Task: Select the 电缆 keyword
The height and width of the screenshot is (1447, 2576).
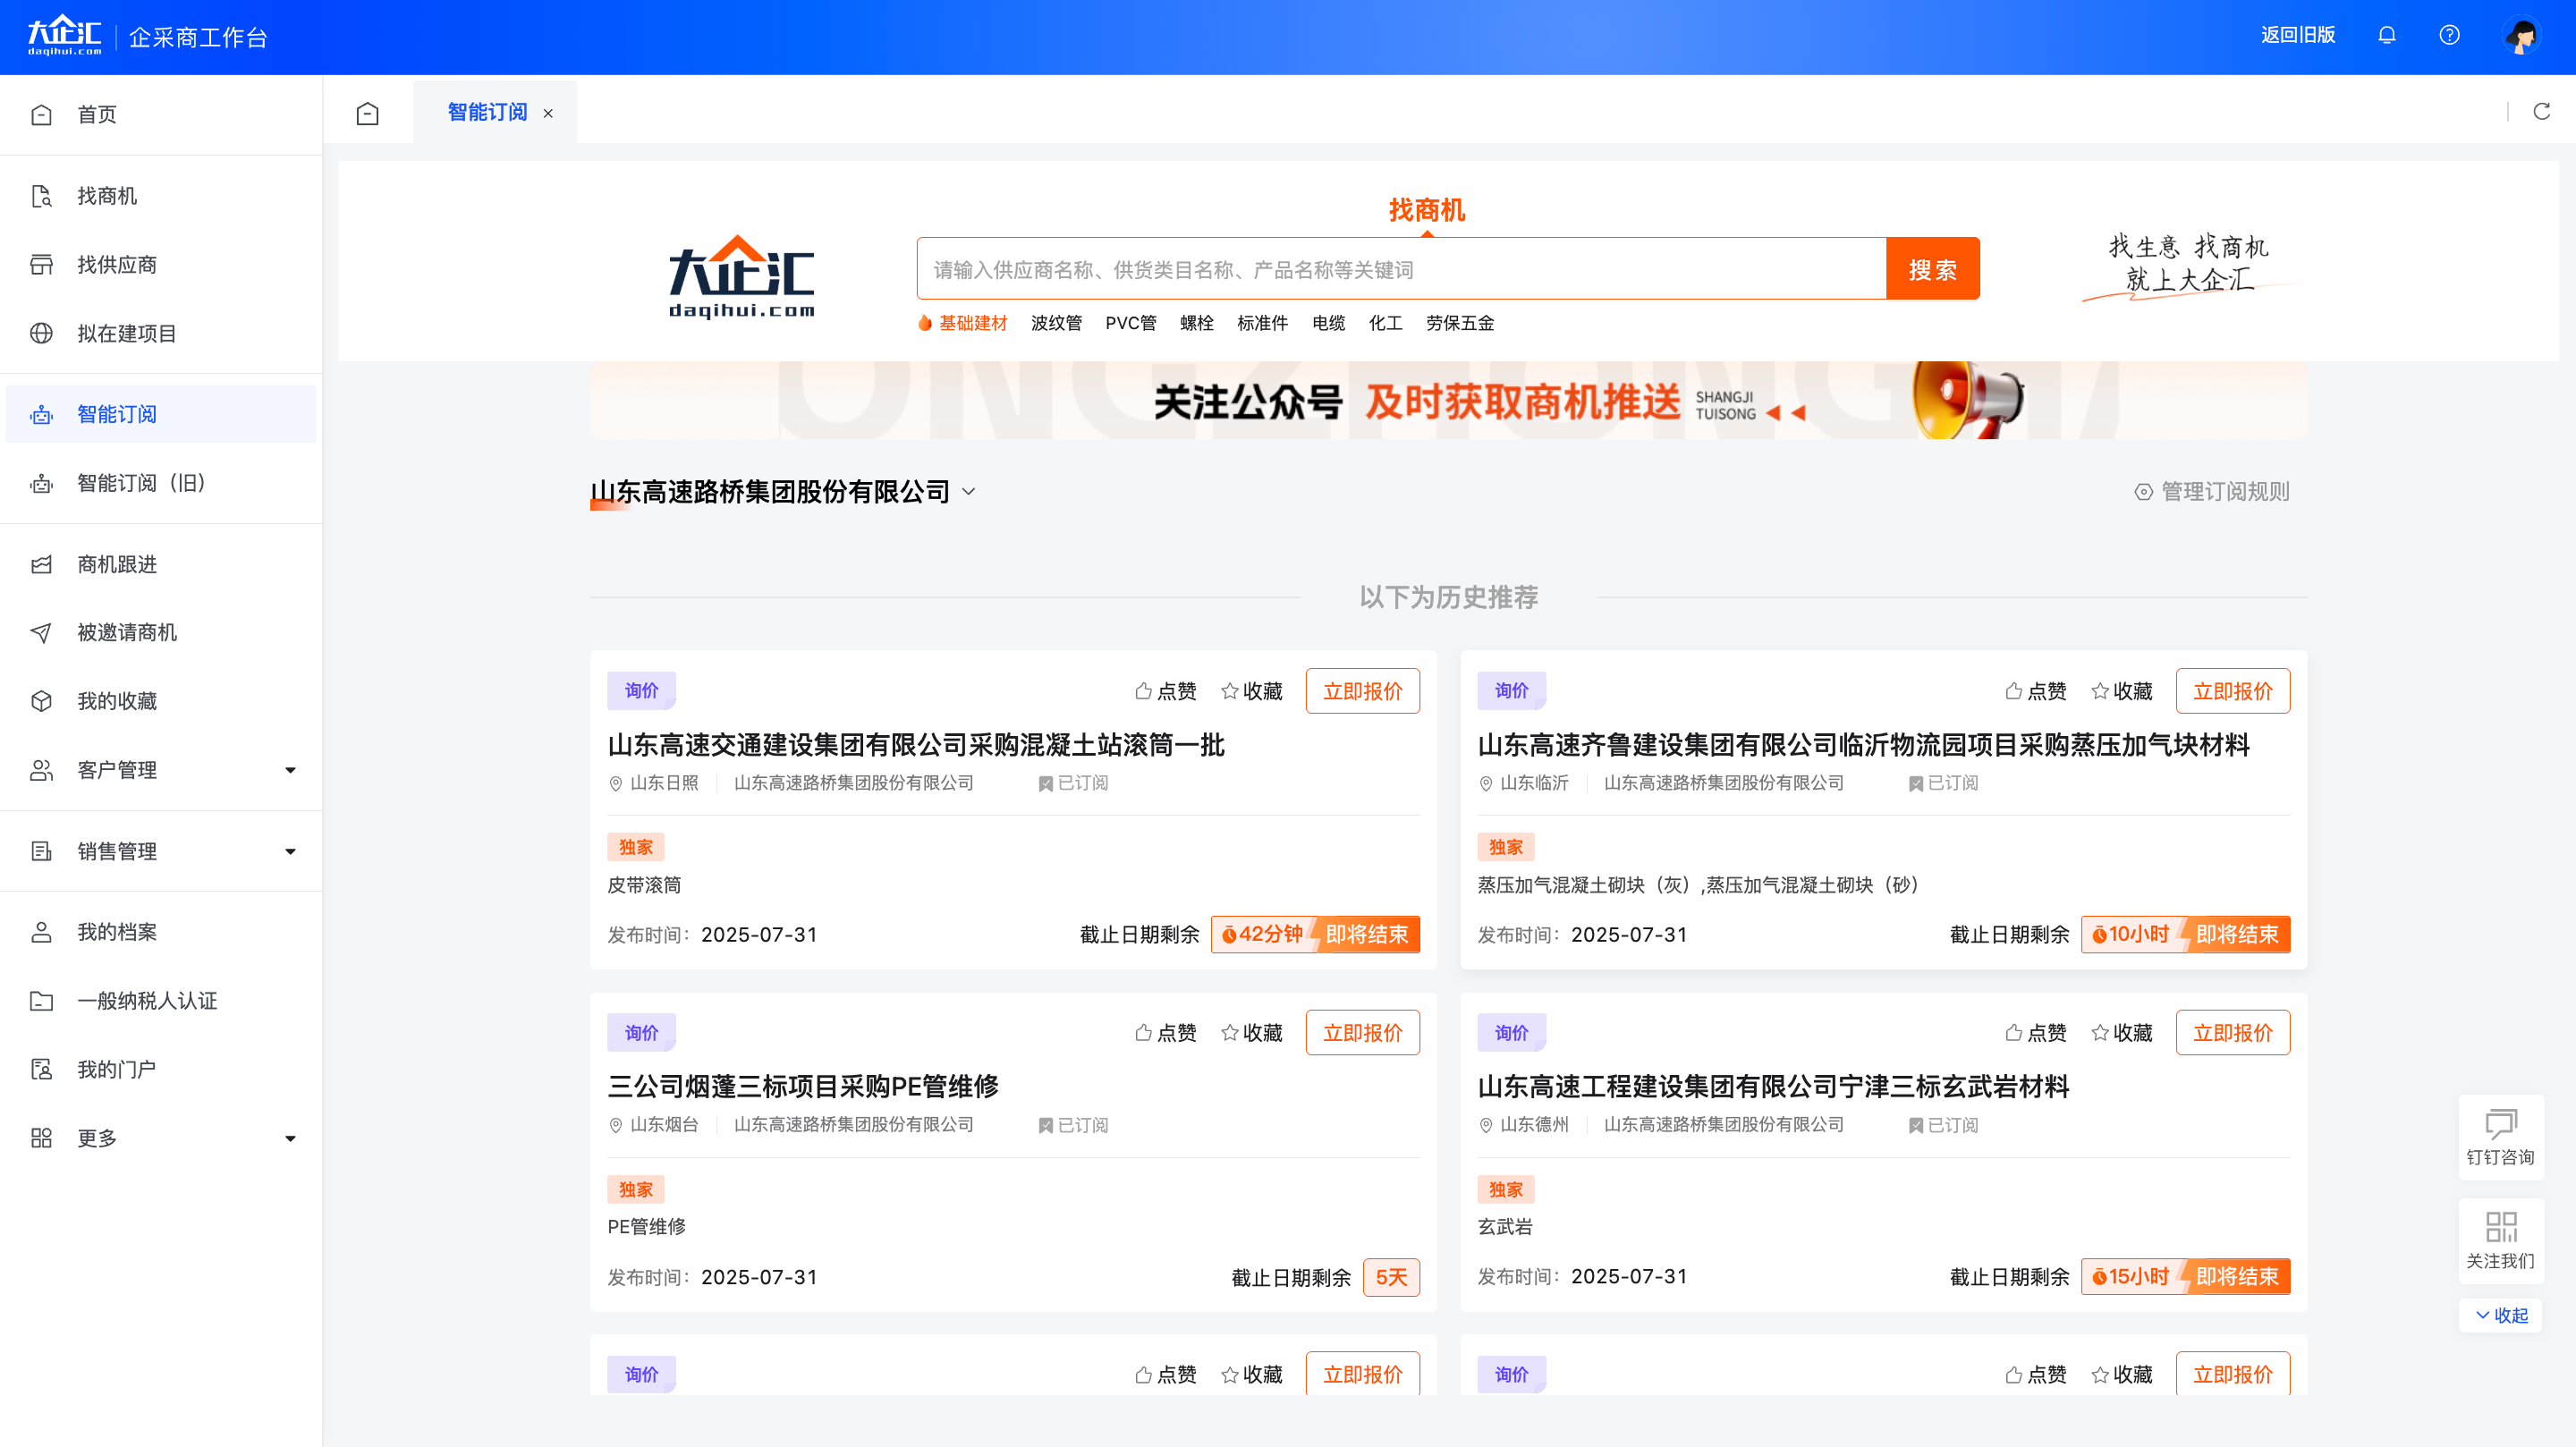Action: (x=1328, y=324)
